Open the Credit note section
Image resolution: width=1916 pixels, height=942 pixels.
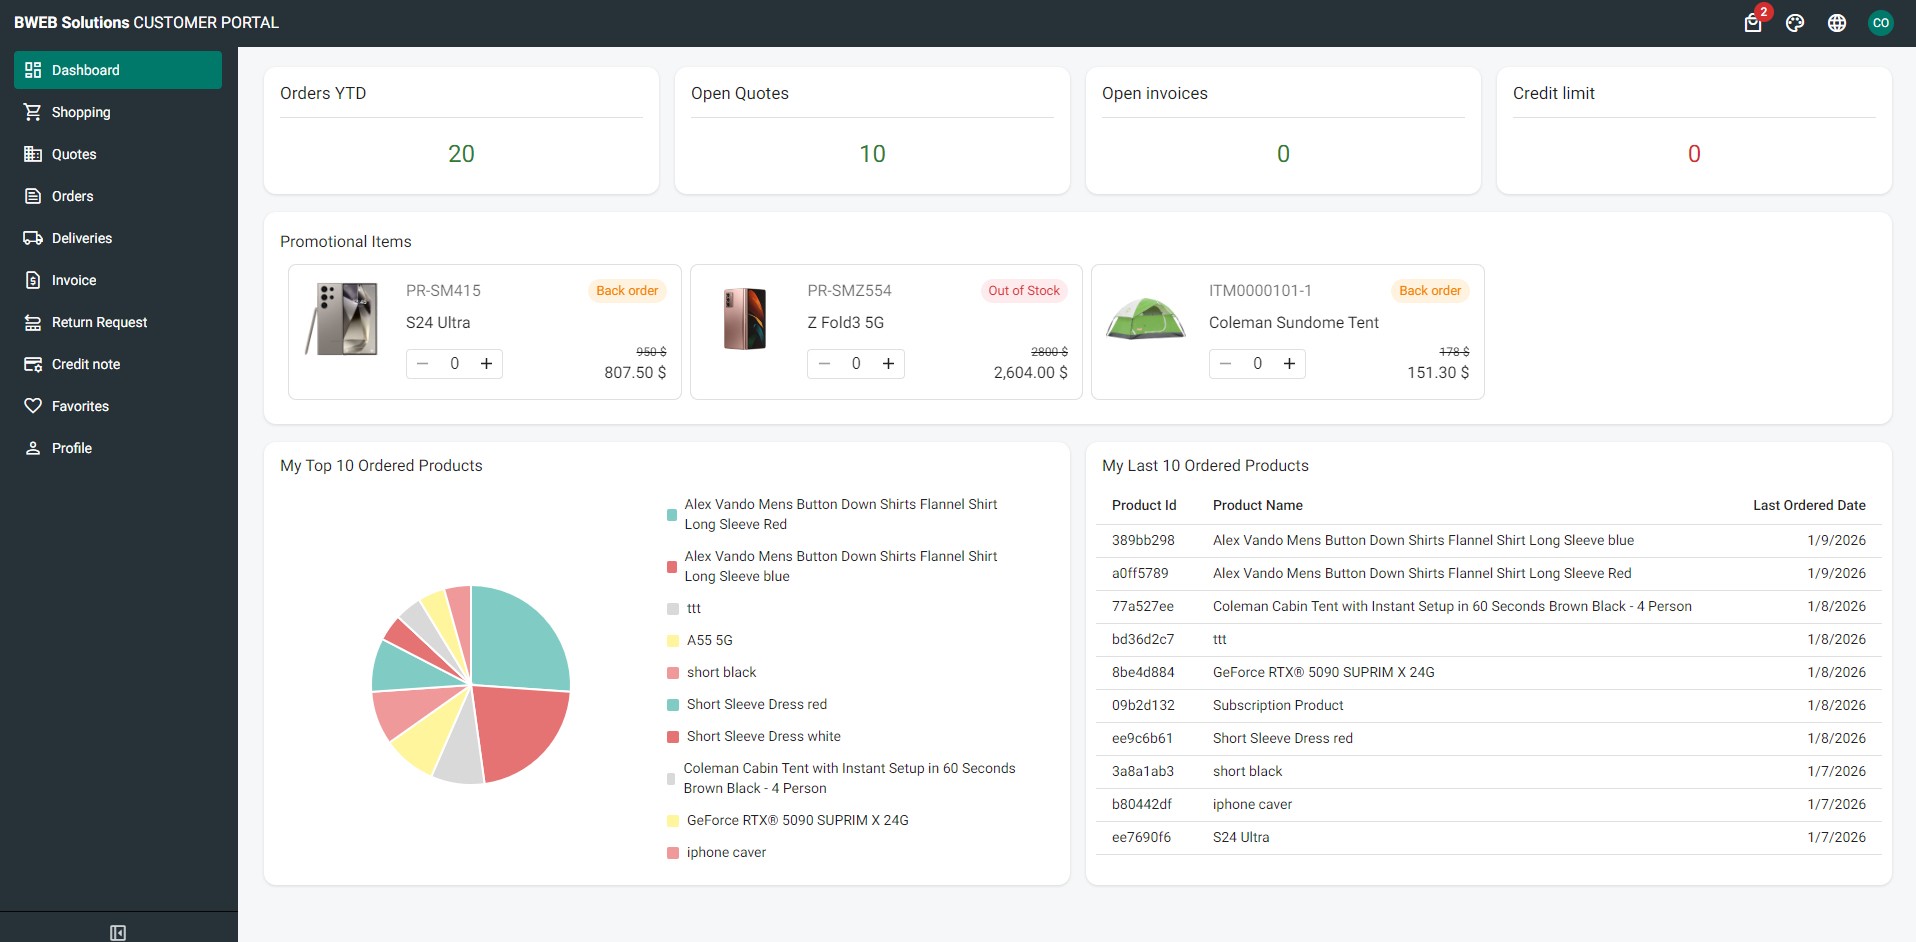86,364
